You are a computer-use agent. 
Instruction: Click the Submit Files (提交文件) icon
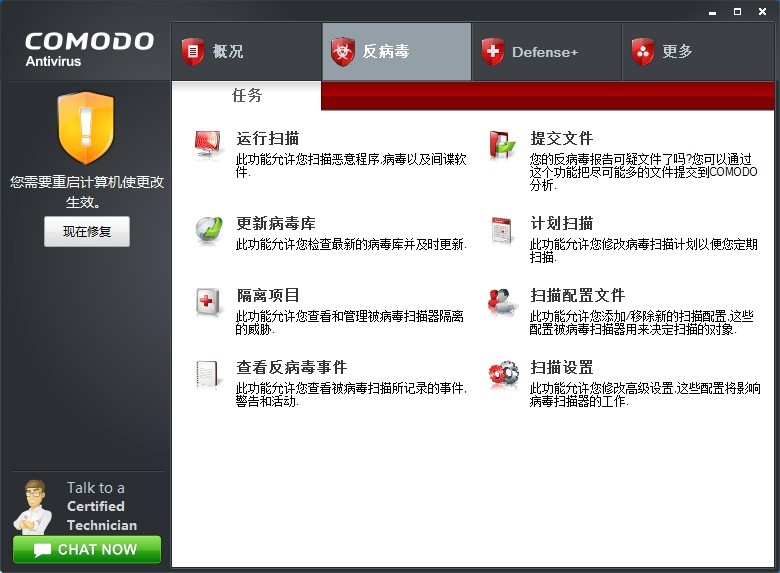click(x=502, y=145)
